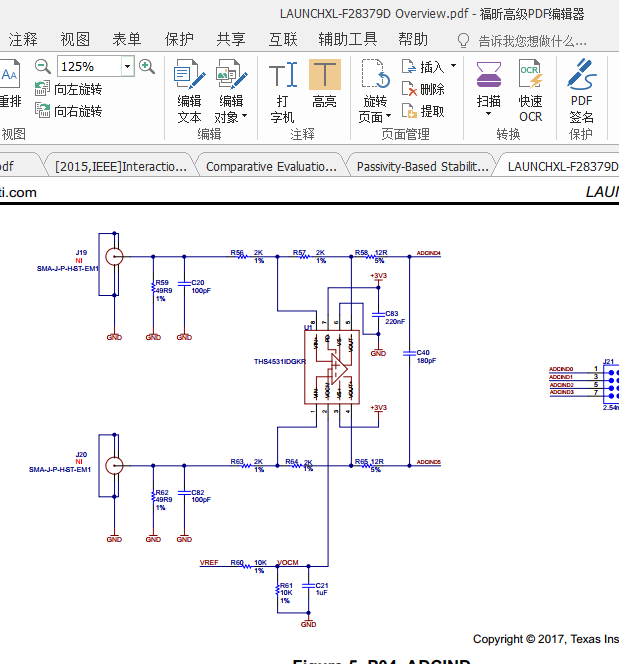The width and height of the screenshot is (619, 664).
Task: Open the Help (帮助) ribbon tab
Action: click(413, 39)
